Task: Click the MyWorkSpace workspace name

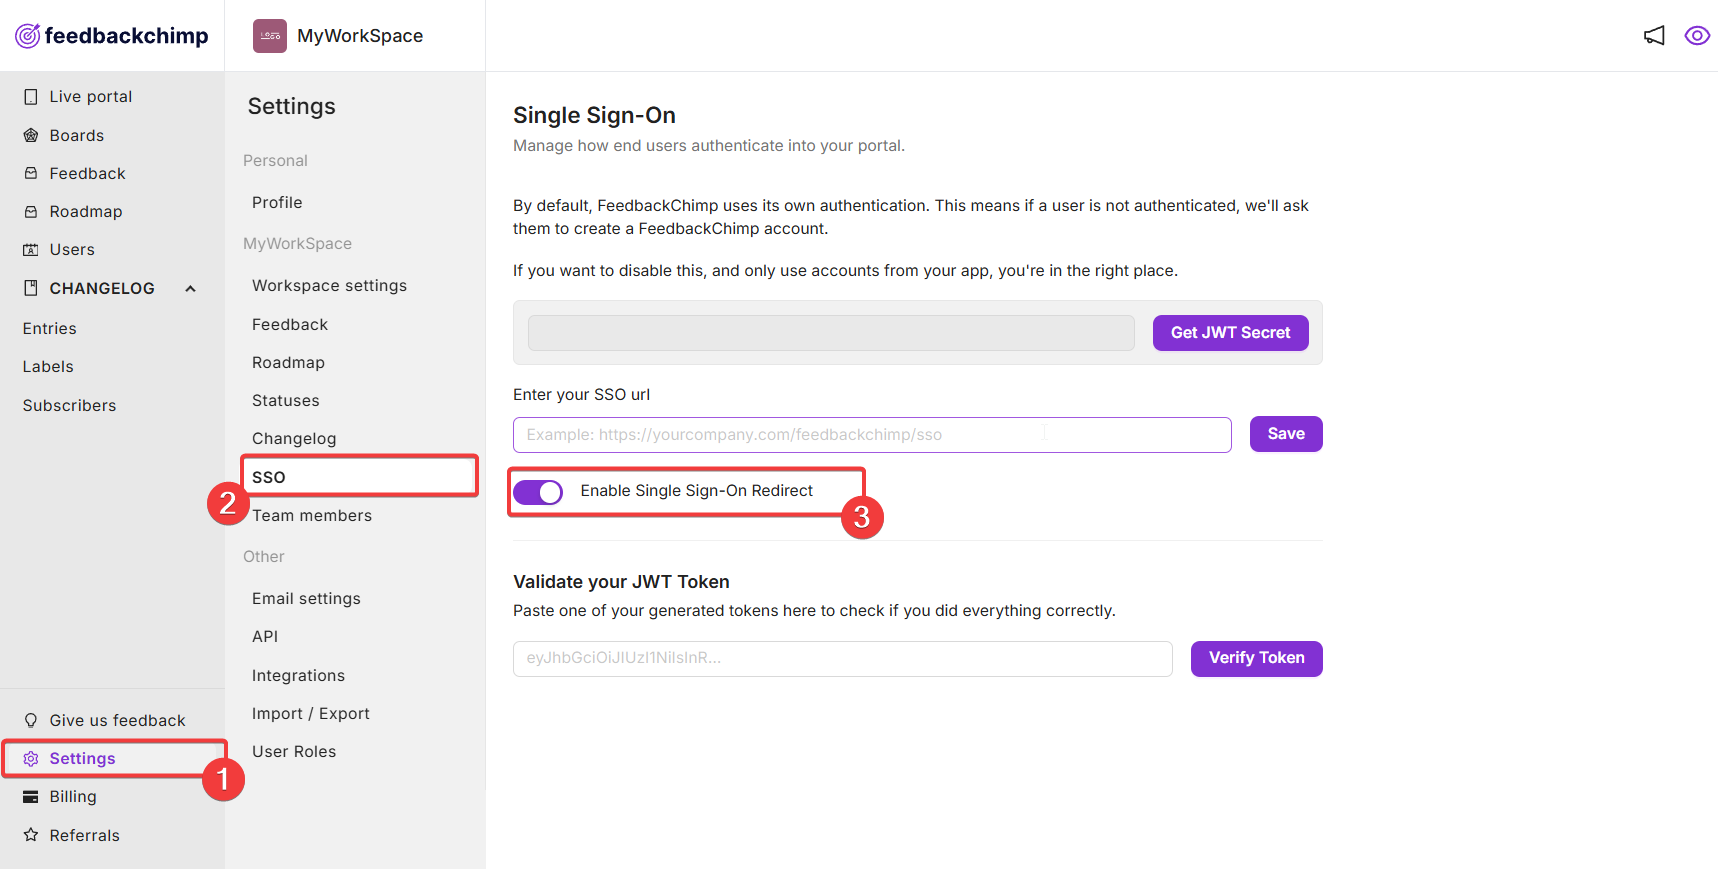Action: point(360,36)
